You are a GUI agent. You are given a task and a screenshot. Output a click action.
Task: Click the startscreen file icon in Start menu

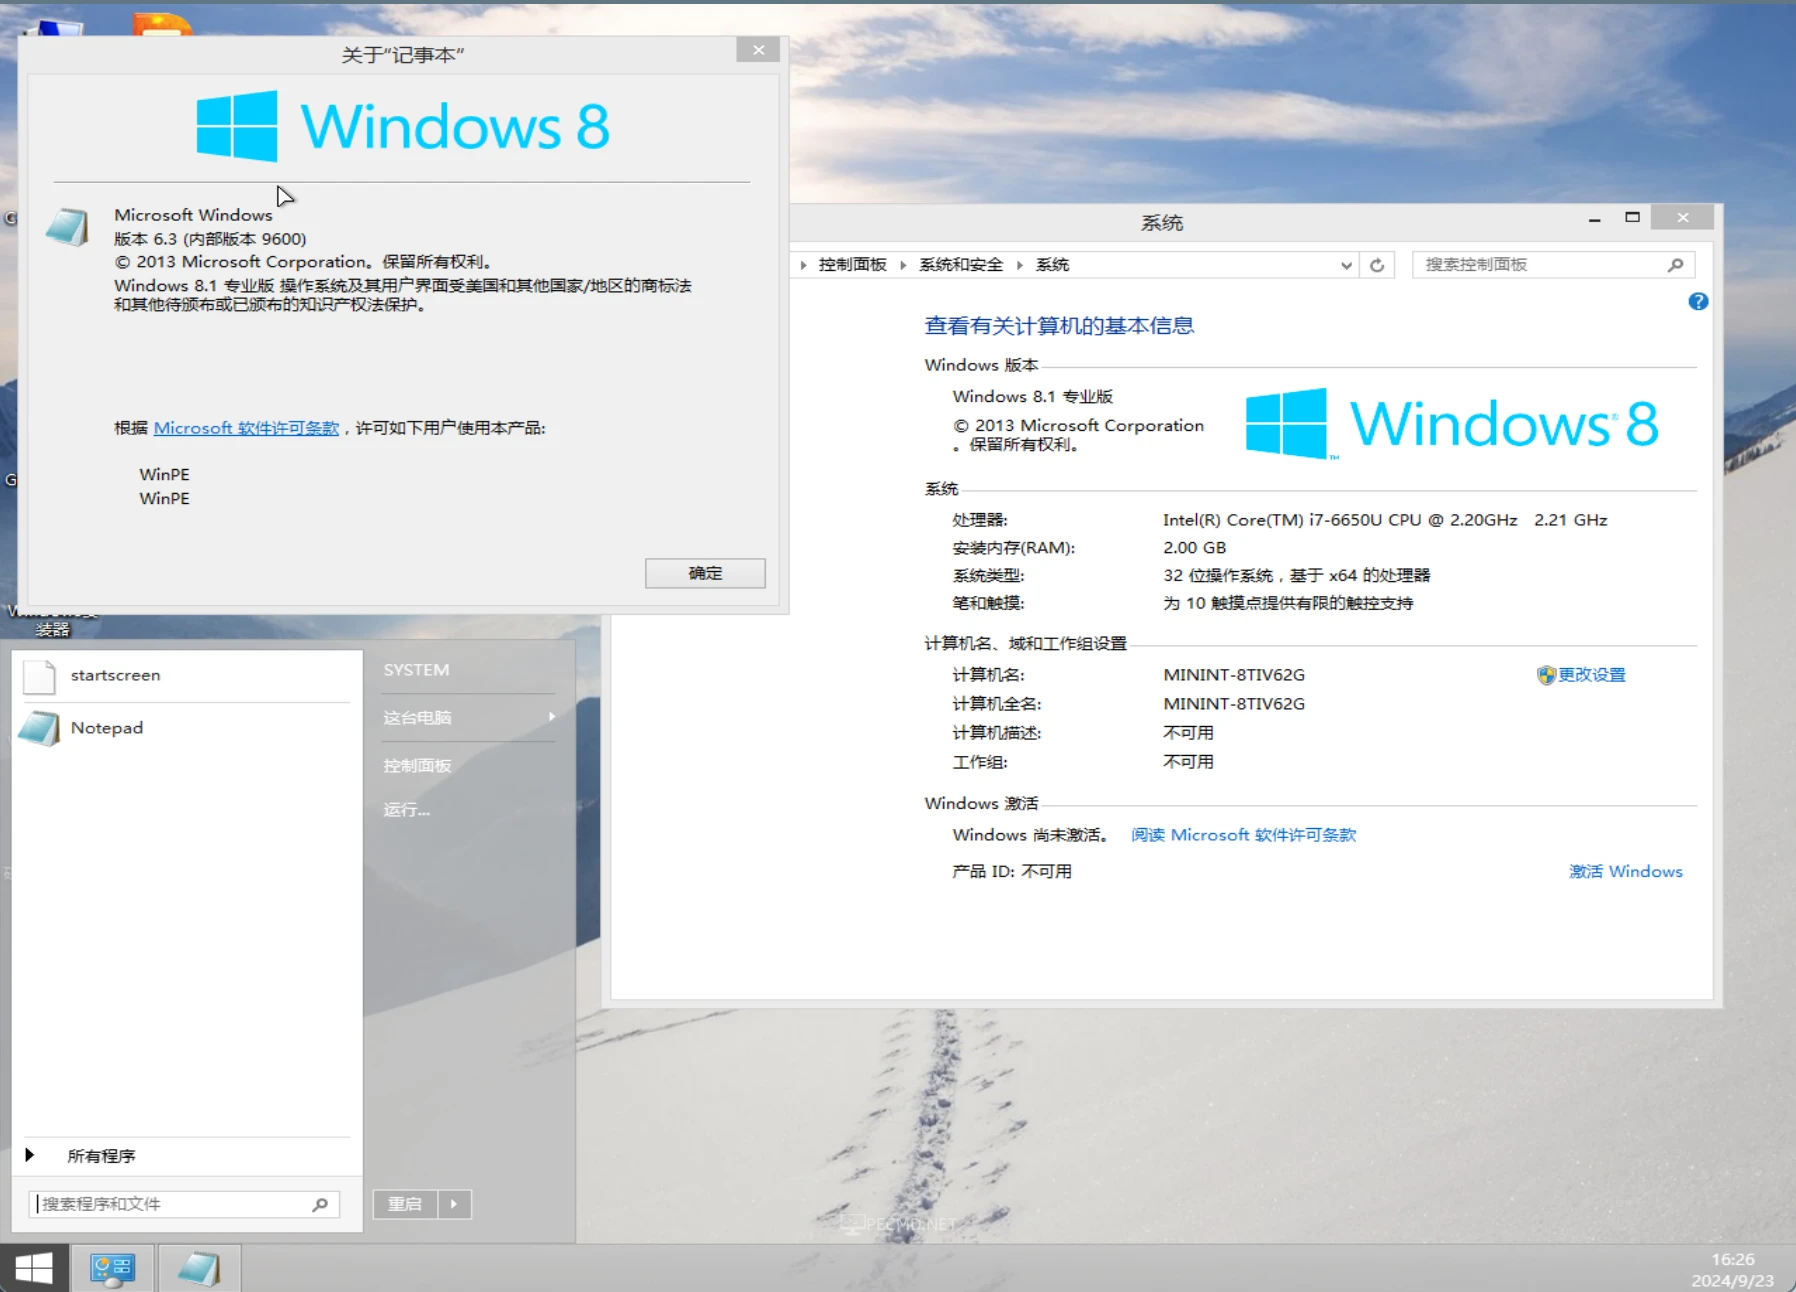coord(39,676)
